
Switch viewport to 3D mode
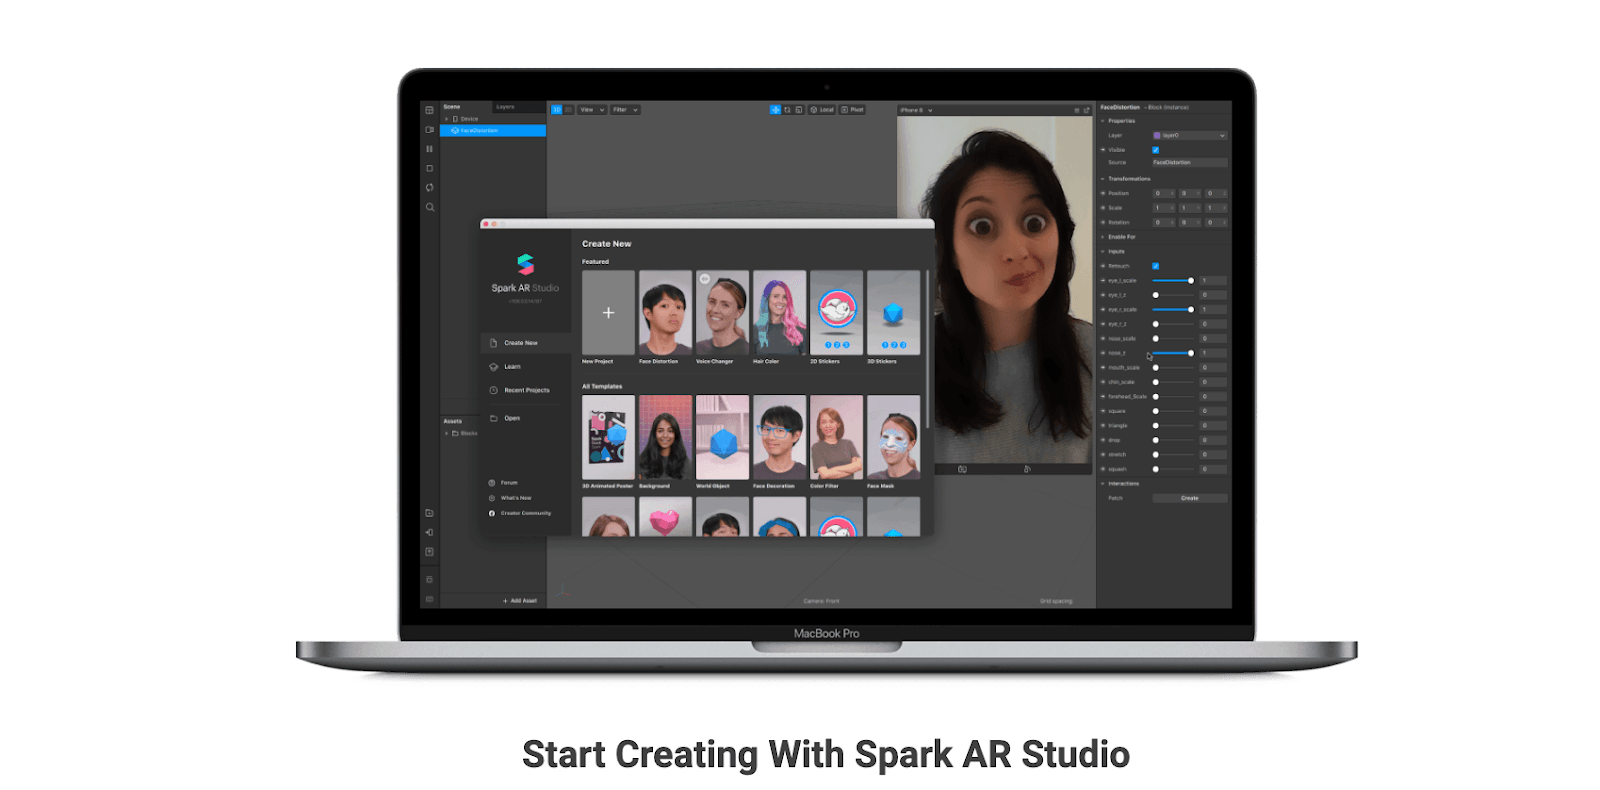point(557,110)
